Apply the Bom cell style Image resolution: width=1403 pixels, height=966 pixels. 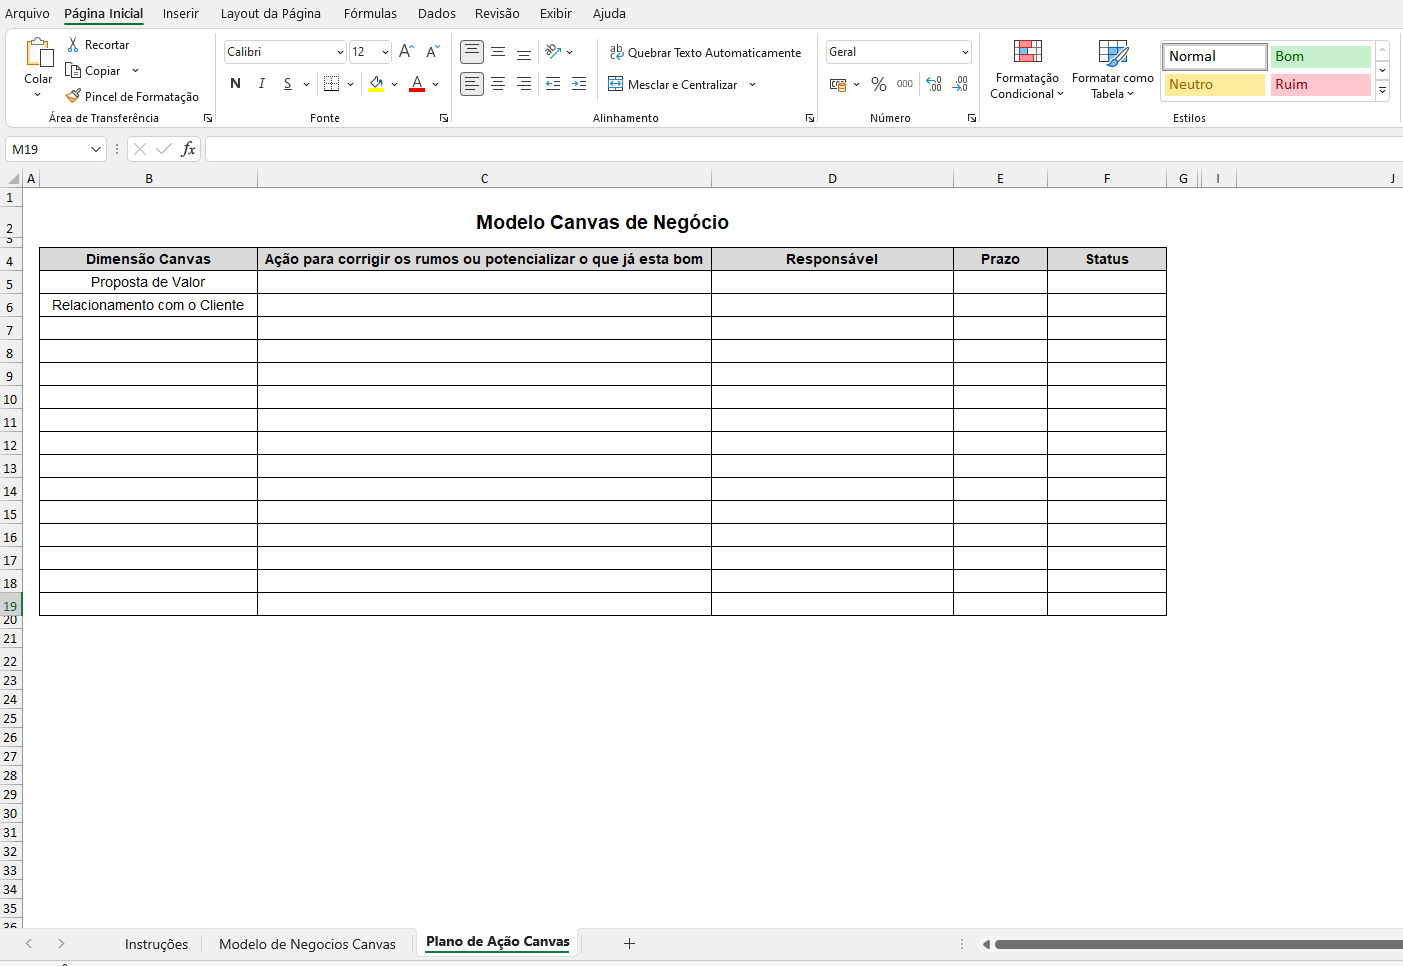1320,57
